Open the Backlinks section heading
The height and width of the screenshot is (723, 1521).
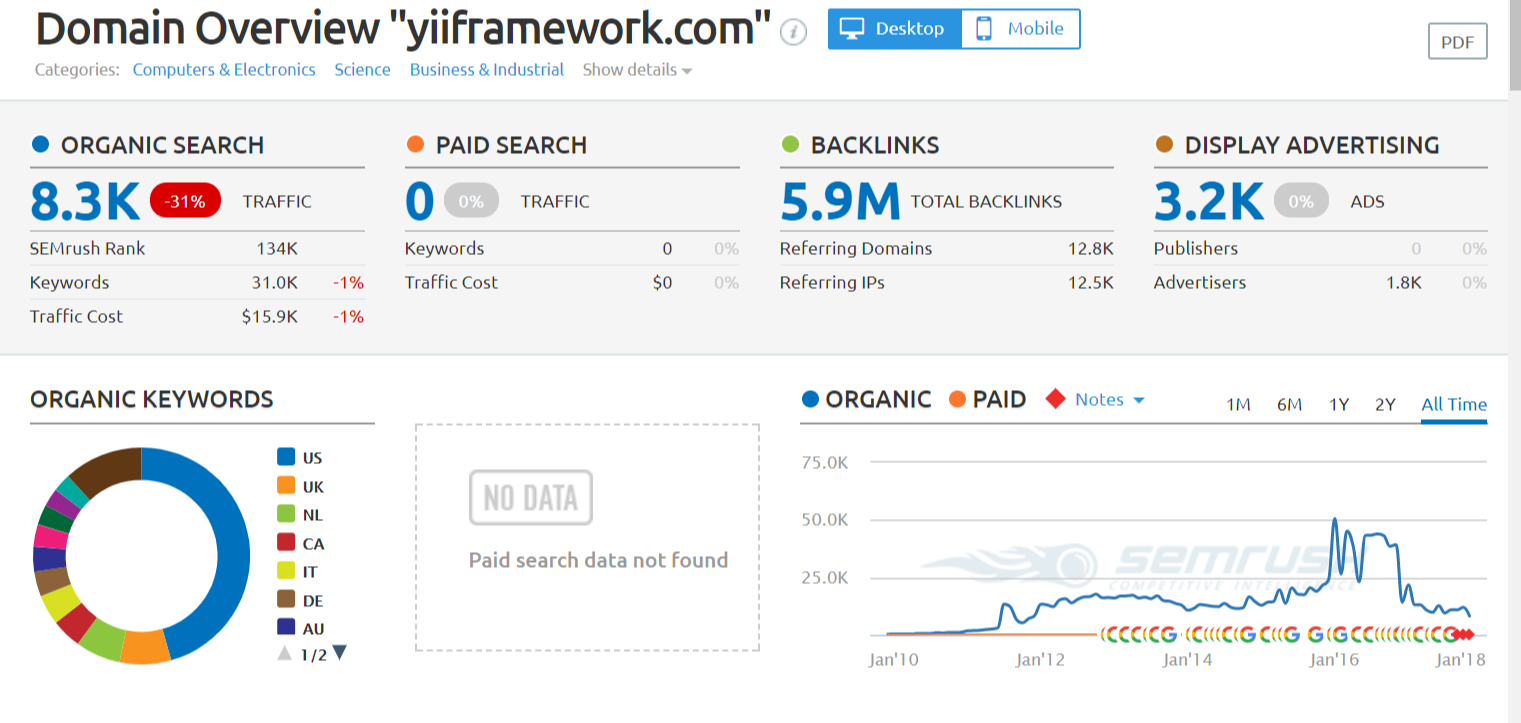pos(875,145)
